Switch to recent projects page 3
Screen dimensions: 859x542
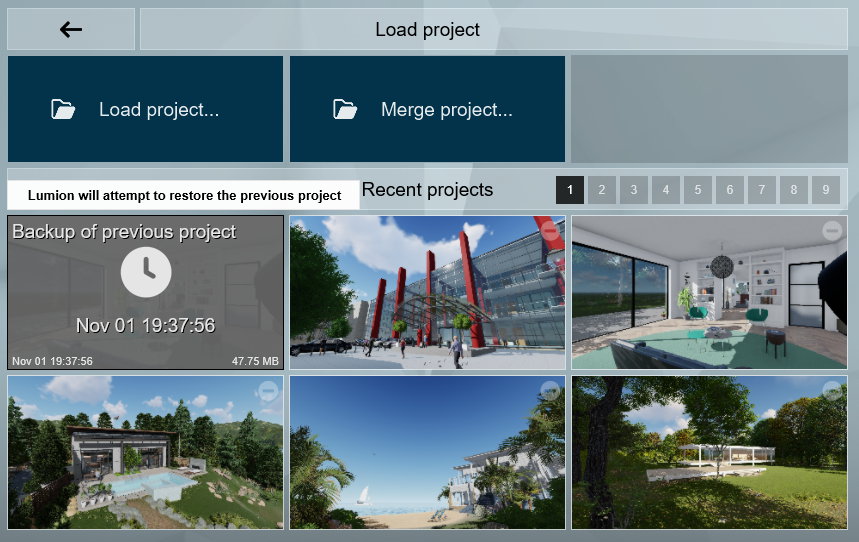[634, 190]
